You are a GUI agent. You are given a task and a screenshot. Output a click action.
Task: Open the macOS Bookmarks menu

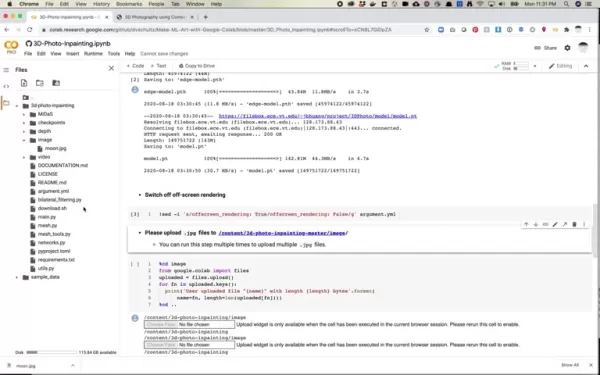point(128,4)
